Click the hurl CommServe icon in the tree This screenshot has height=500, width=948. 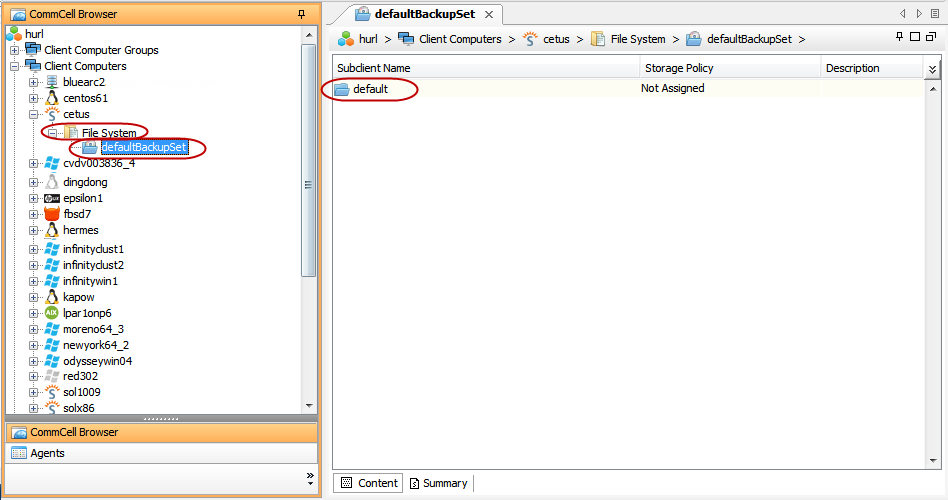[x=14, y=34]
